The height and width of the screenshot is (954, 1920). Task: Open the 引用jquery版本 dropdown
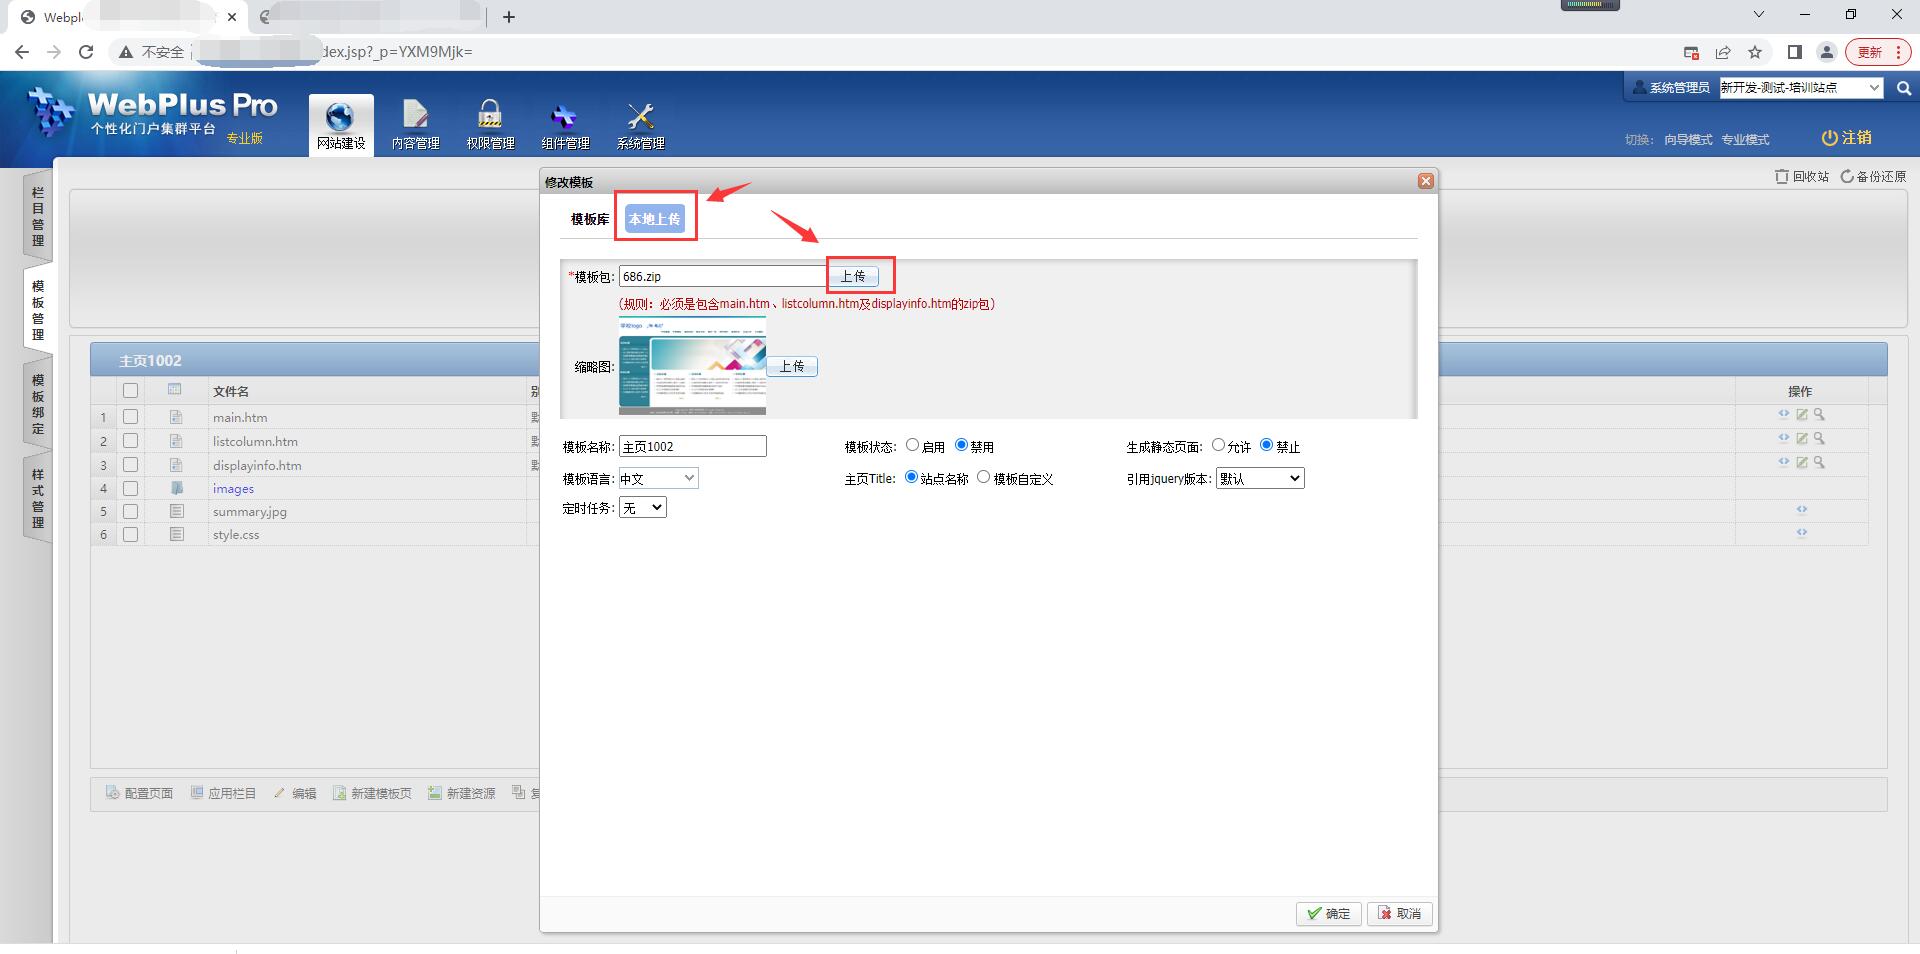(x=1260, y=479)
